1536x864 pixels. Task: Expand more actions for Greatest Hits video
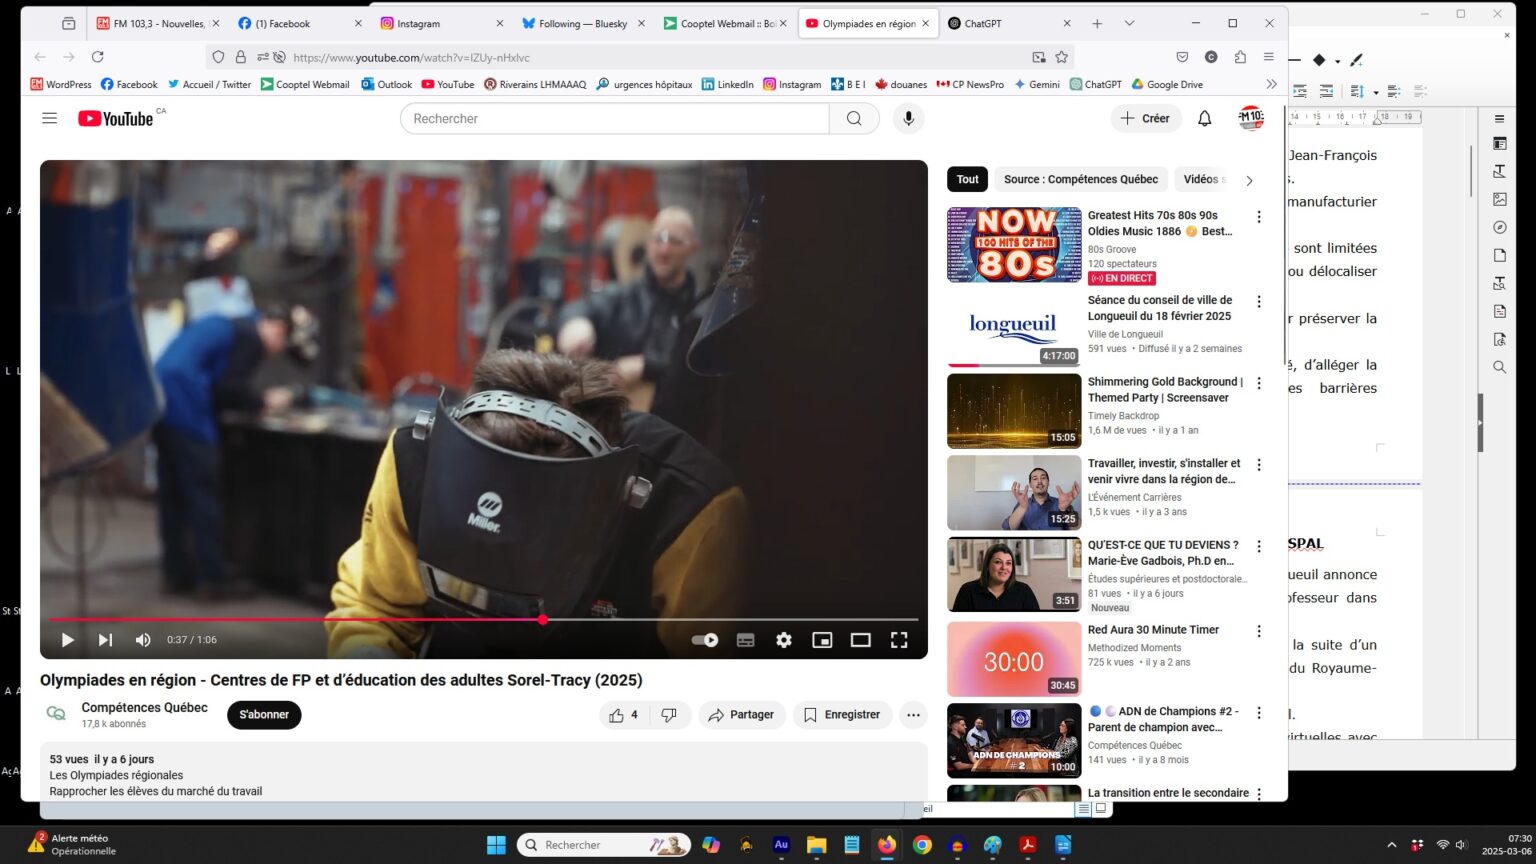click(x=1259, y=217)
